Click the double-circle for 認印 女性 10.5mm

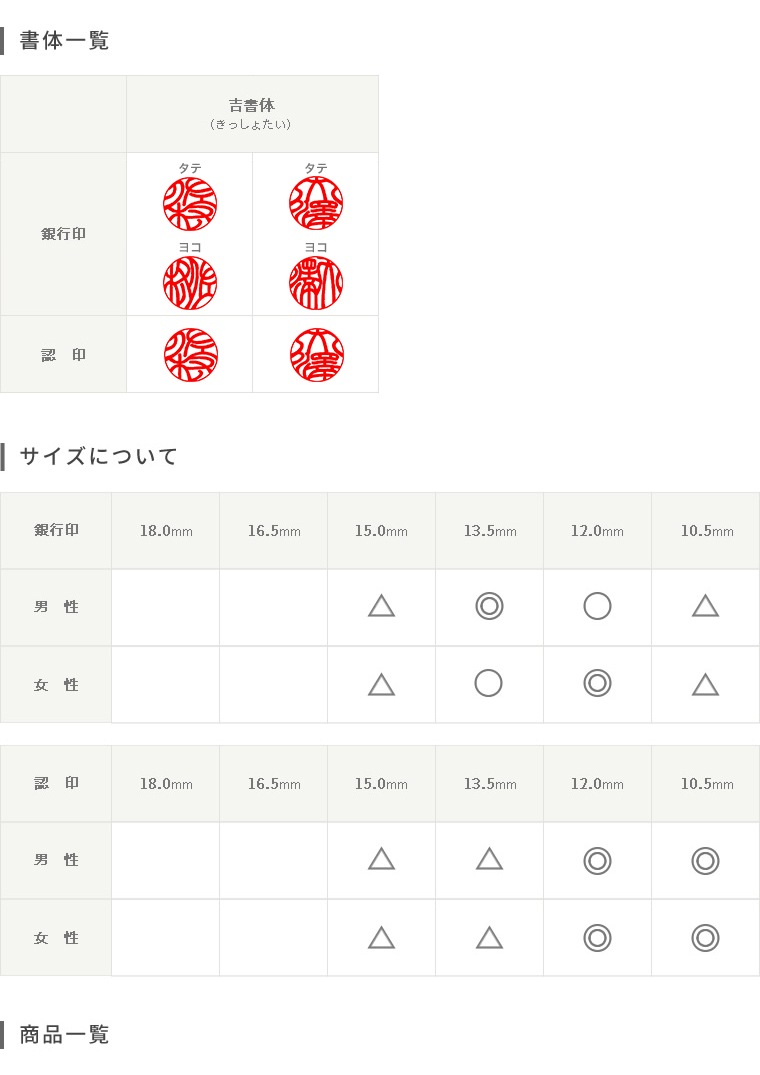tap(705, 938)
